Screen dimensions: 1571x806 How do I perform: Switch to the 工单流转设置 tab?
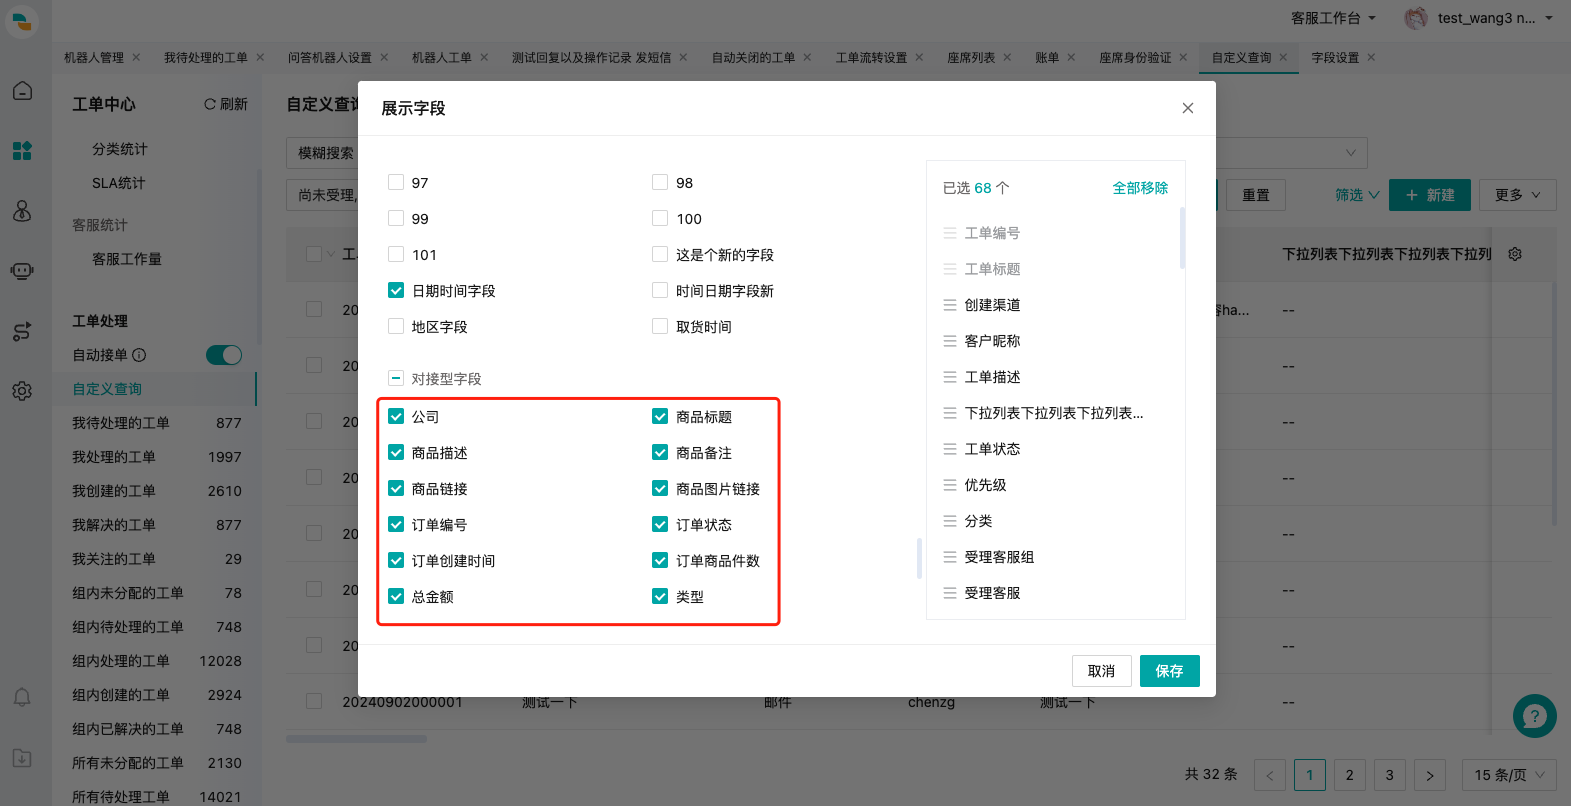(871, 57)
